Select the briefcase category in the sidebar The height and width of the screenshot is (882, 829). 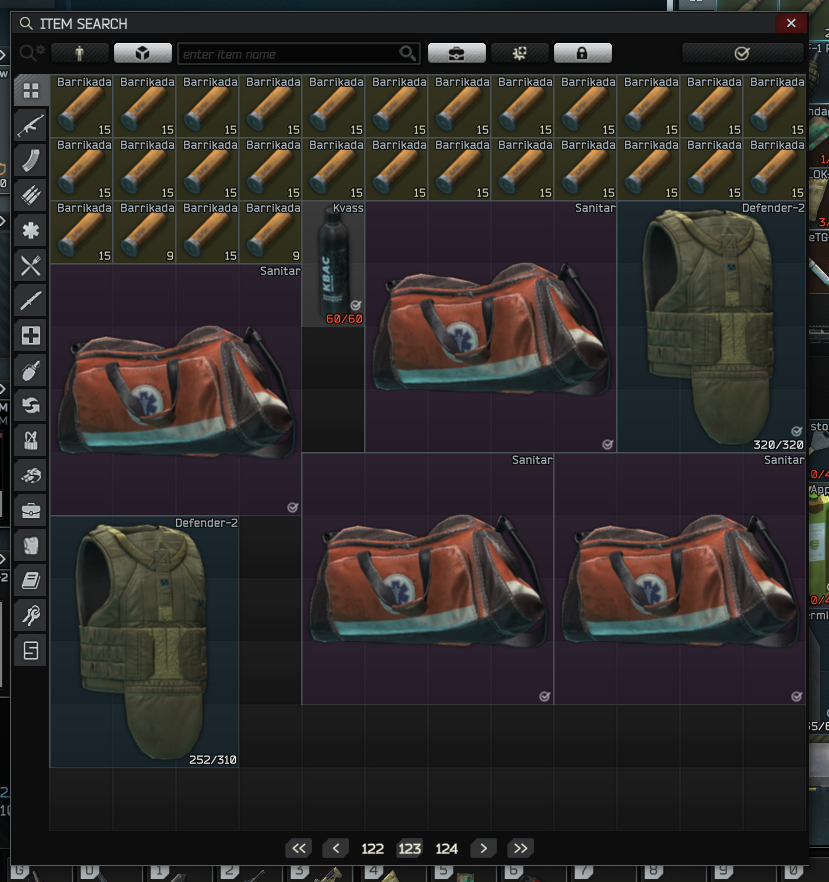pyautogui.click(x=30, y=510)
